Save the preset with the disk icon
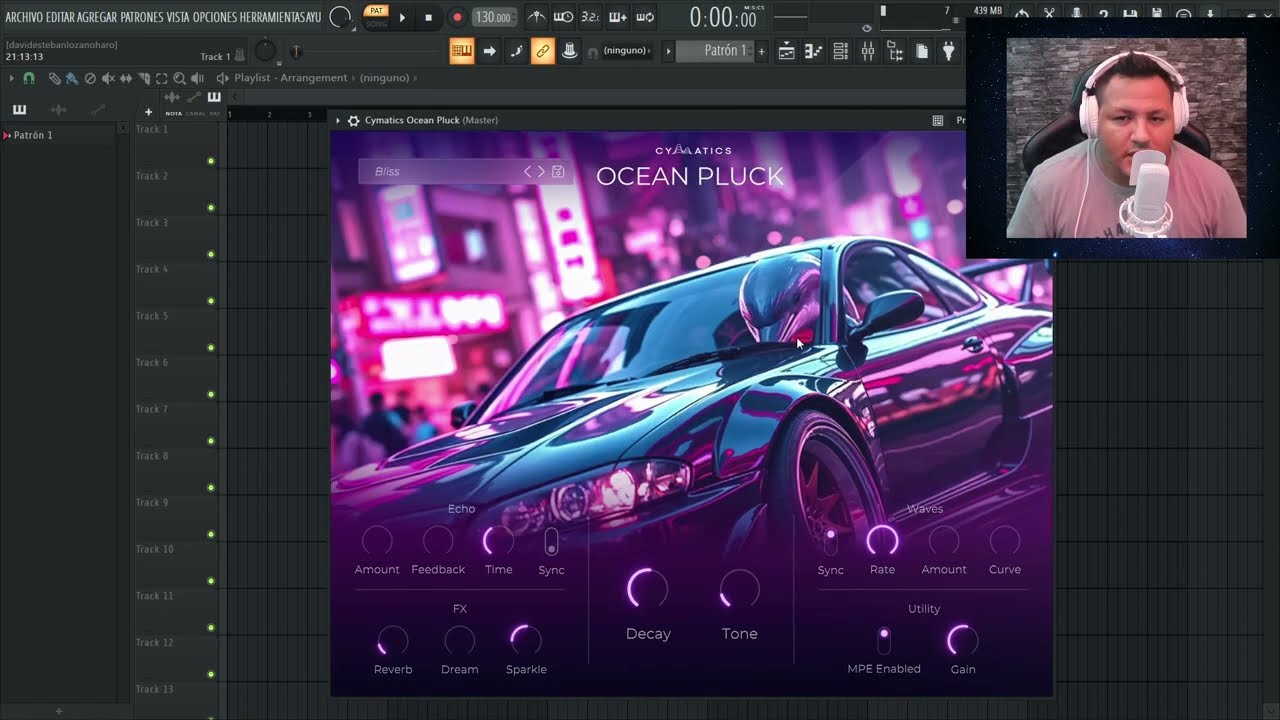The width and height of the screenshot is (1280, 720). (x=558, y=172)
